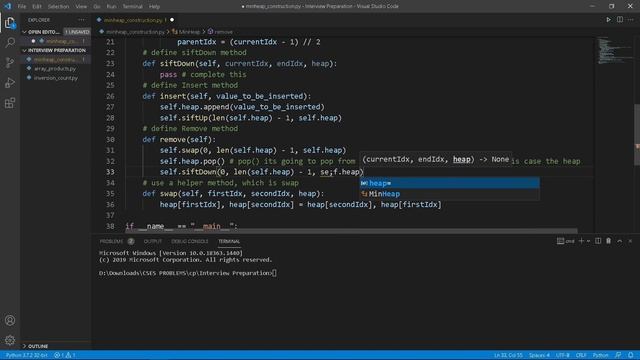
Task: Open the View menu
Action: [81, 7]
